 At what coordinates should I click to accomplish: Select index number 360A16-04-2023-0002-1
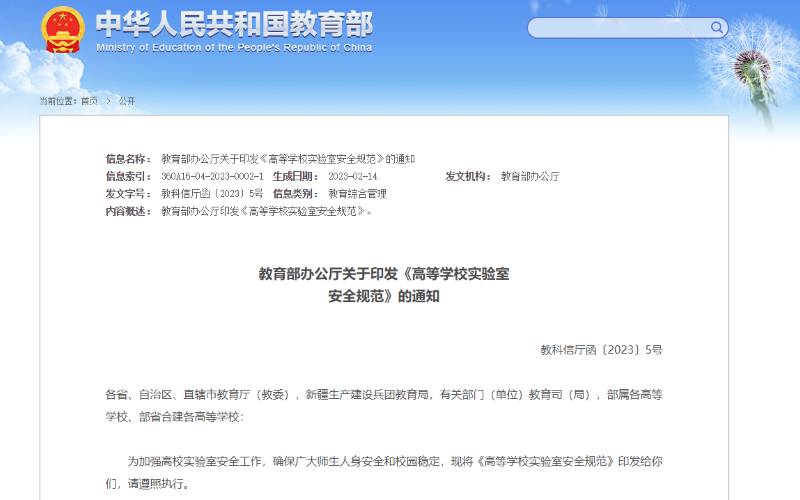(x=212, y=177)
